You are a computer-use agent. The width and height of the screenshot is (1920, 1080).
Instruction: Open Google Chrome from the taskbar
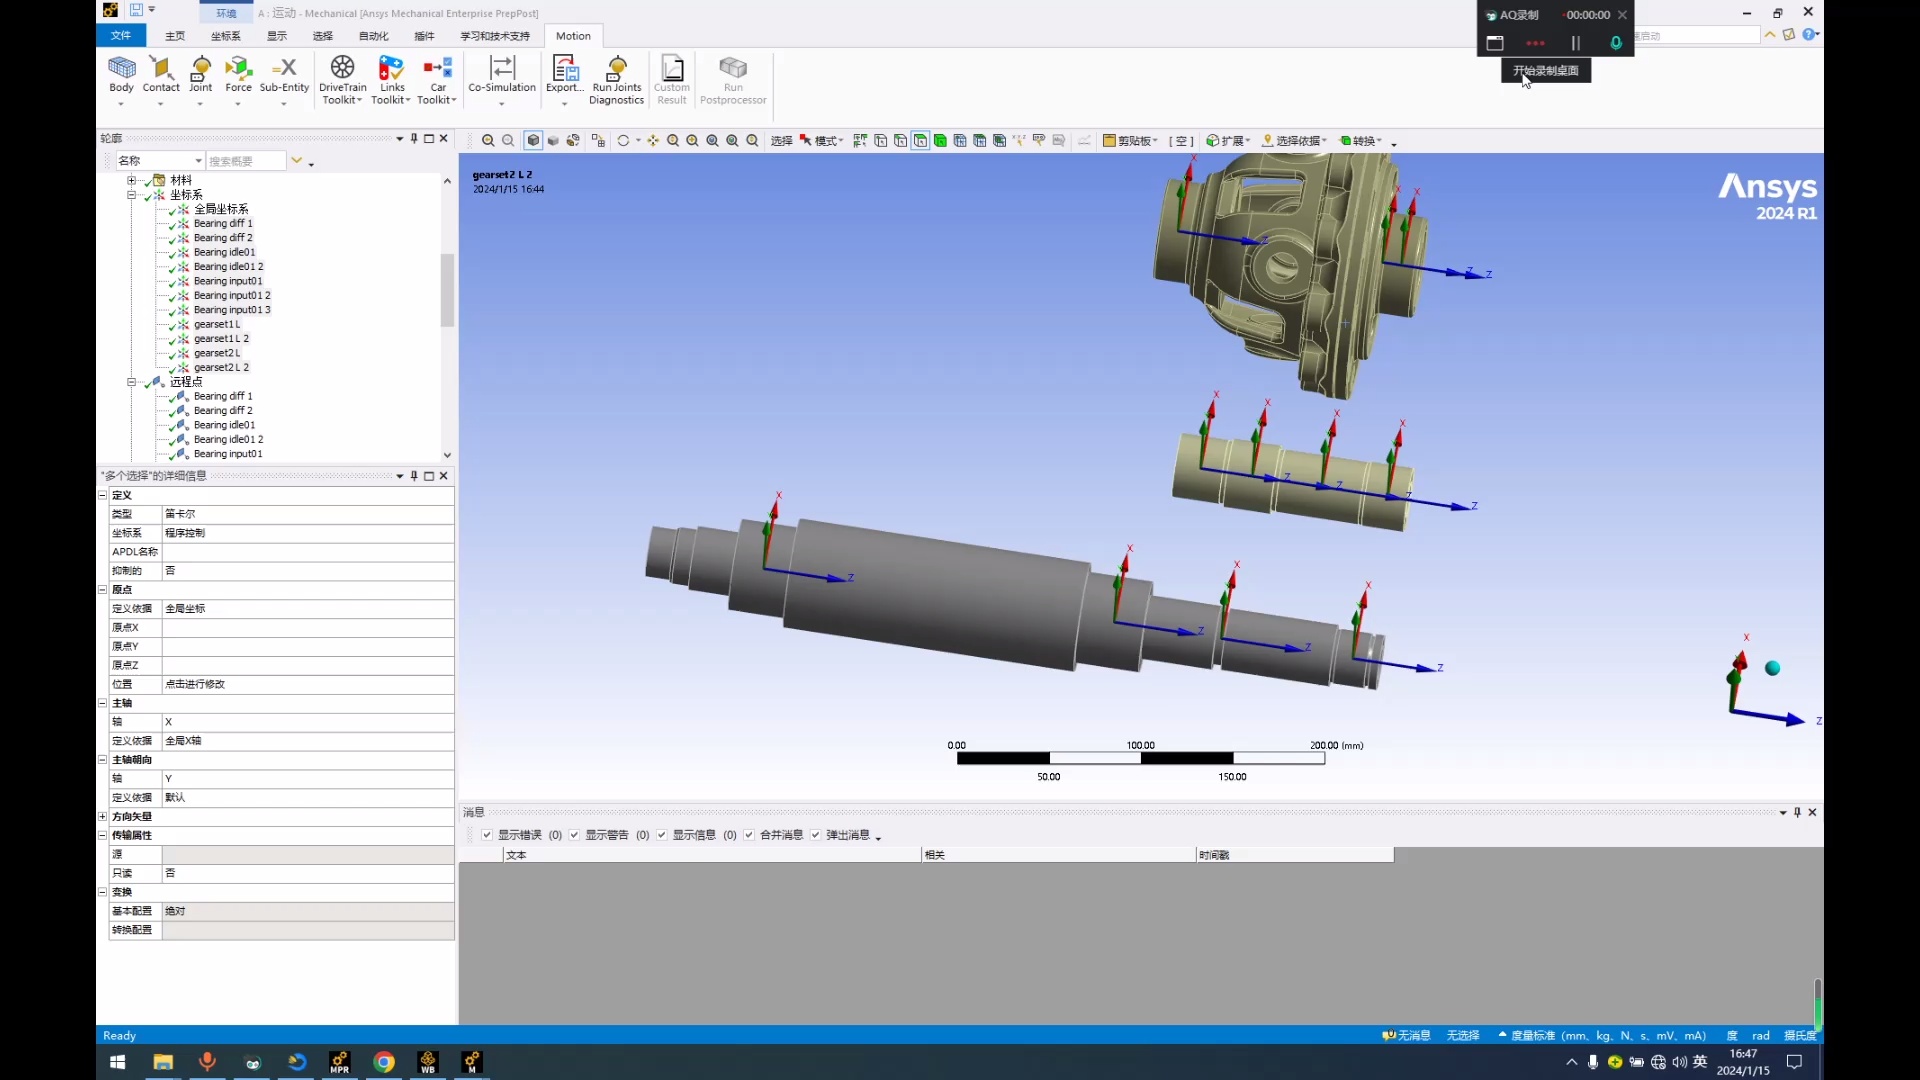pyautogui.click(x=384, y=1063)
